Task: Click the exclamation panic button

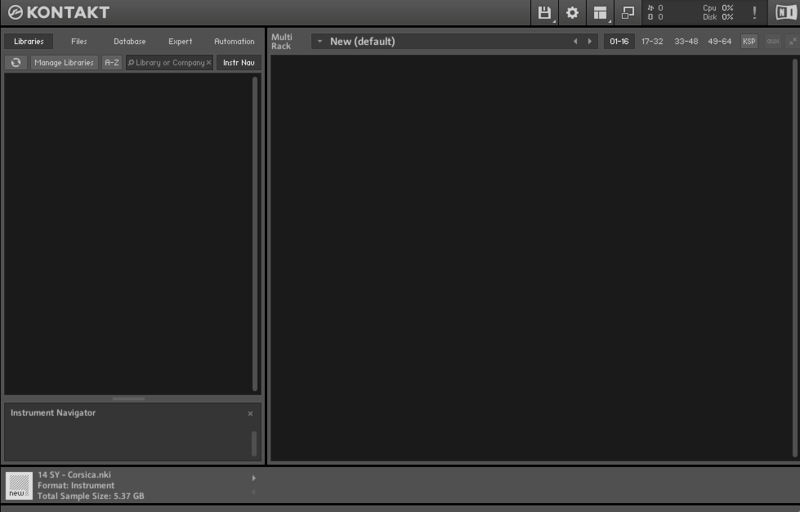Action: point(755,13)
